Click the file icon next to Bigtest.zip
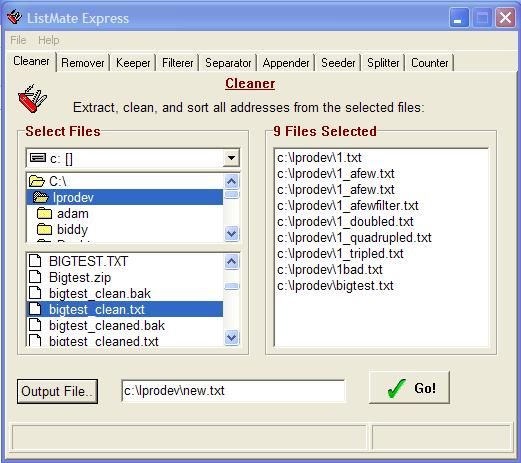The height and width of the screenshot is (463, 521). [x=35, y=277]
